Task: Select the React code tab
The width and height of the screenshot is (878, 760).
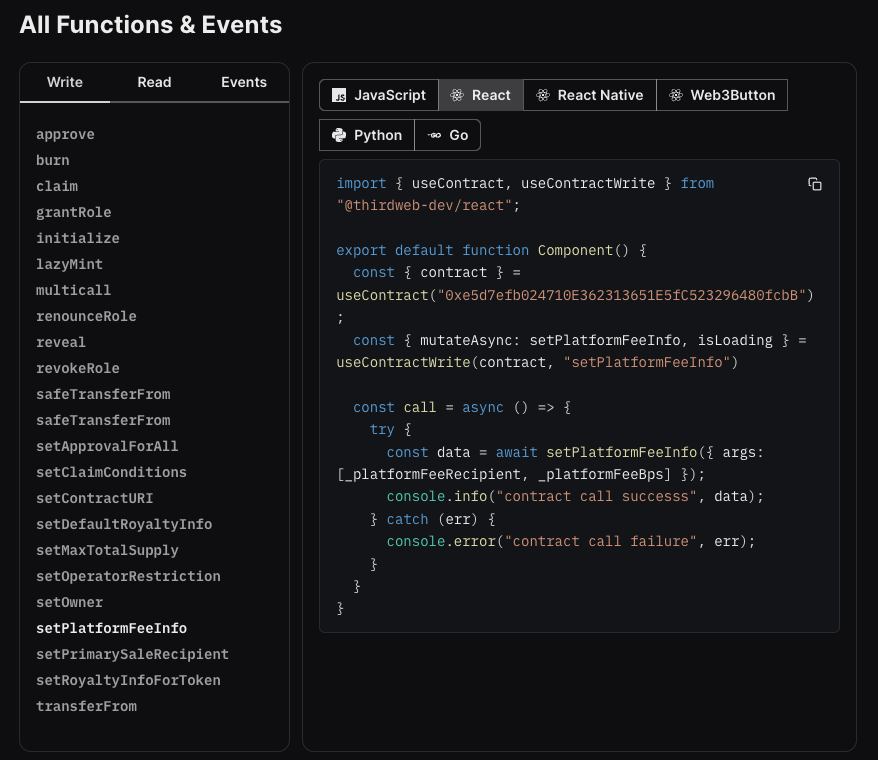Action: tap(481, 95)
